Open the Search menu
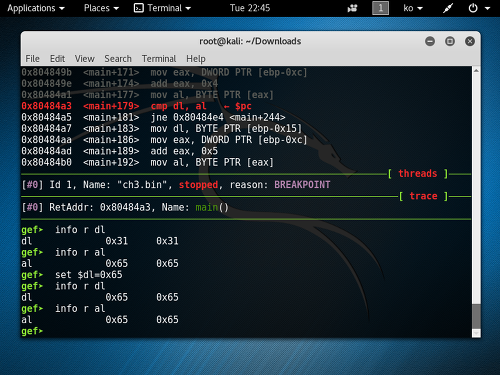 coord(118,59)
